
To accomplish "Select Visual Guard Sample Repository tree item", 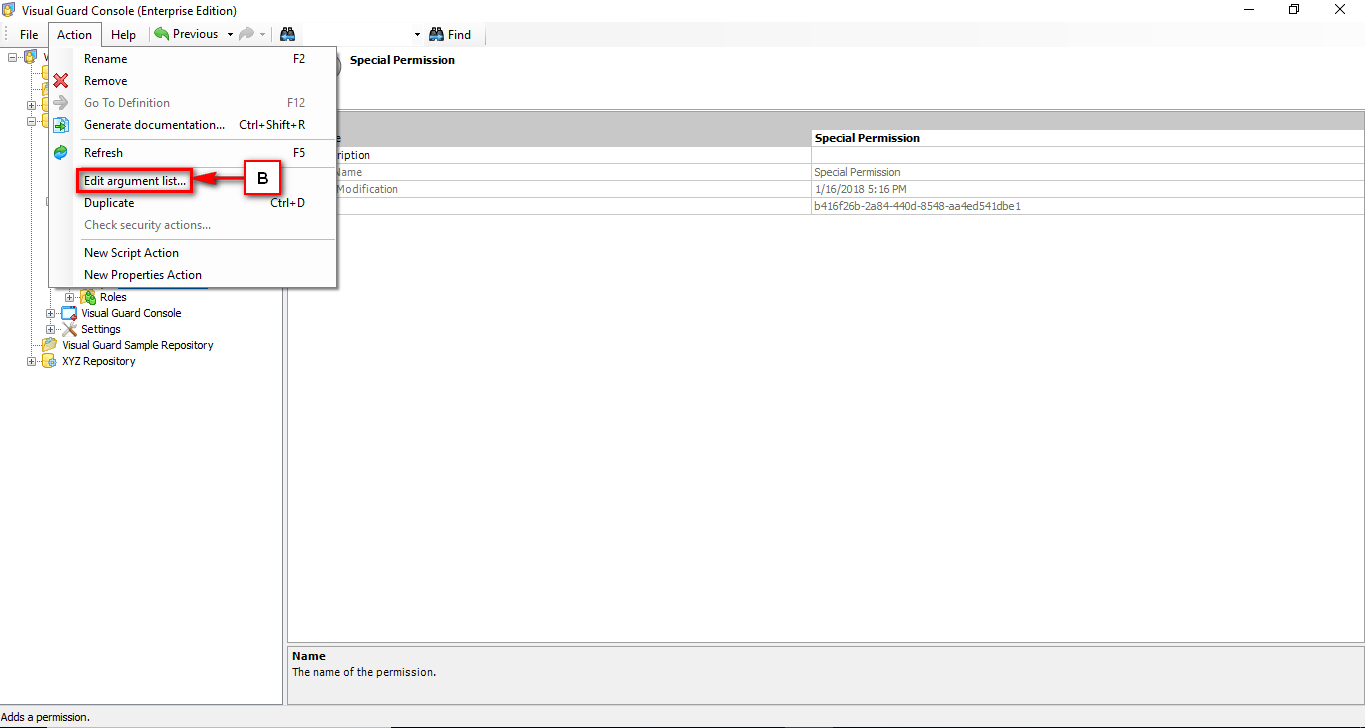I will pos(137,345).
